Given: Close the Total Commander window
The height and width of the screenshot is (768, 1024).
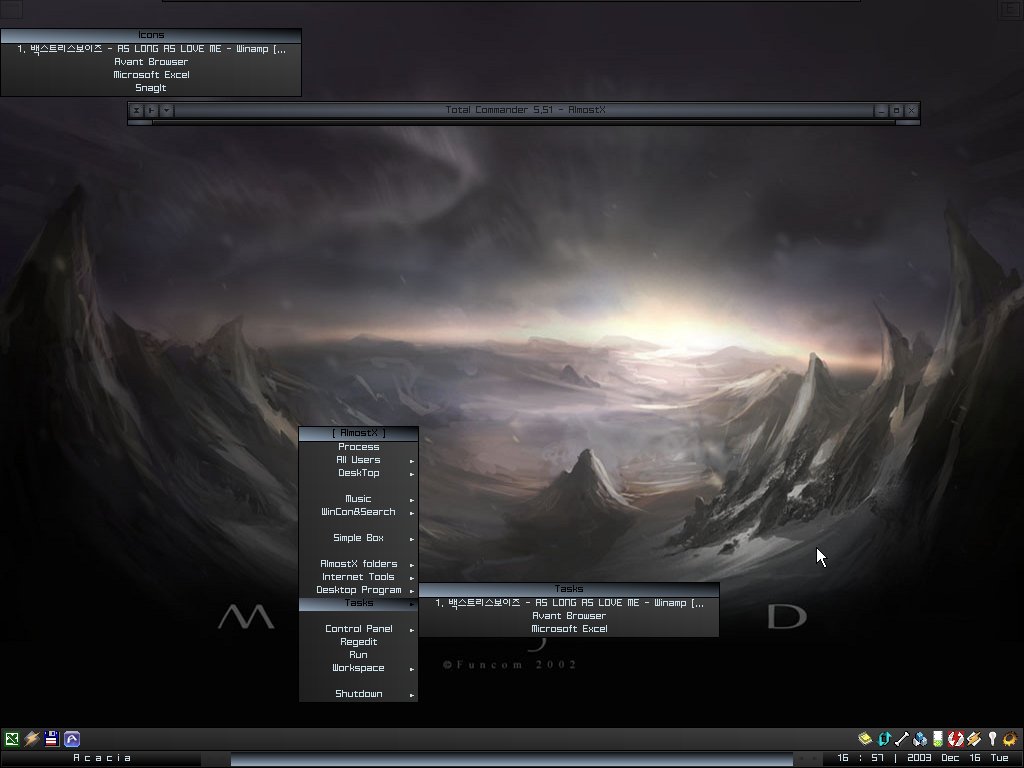Looking at the screenshot, I should pyautogui.click(x=912, y=110).
